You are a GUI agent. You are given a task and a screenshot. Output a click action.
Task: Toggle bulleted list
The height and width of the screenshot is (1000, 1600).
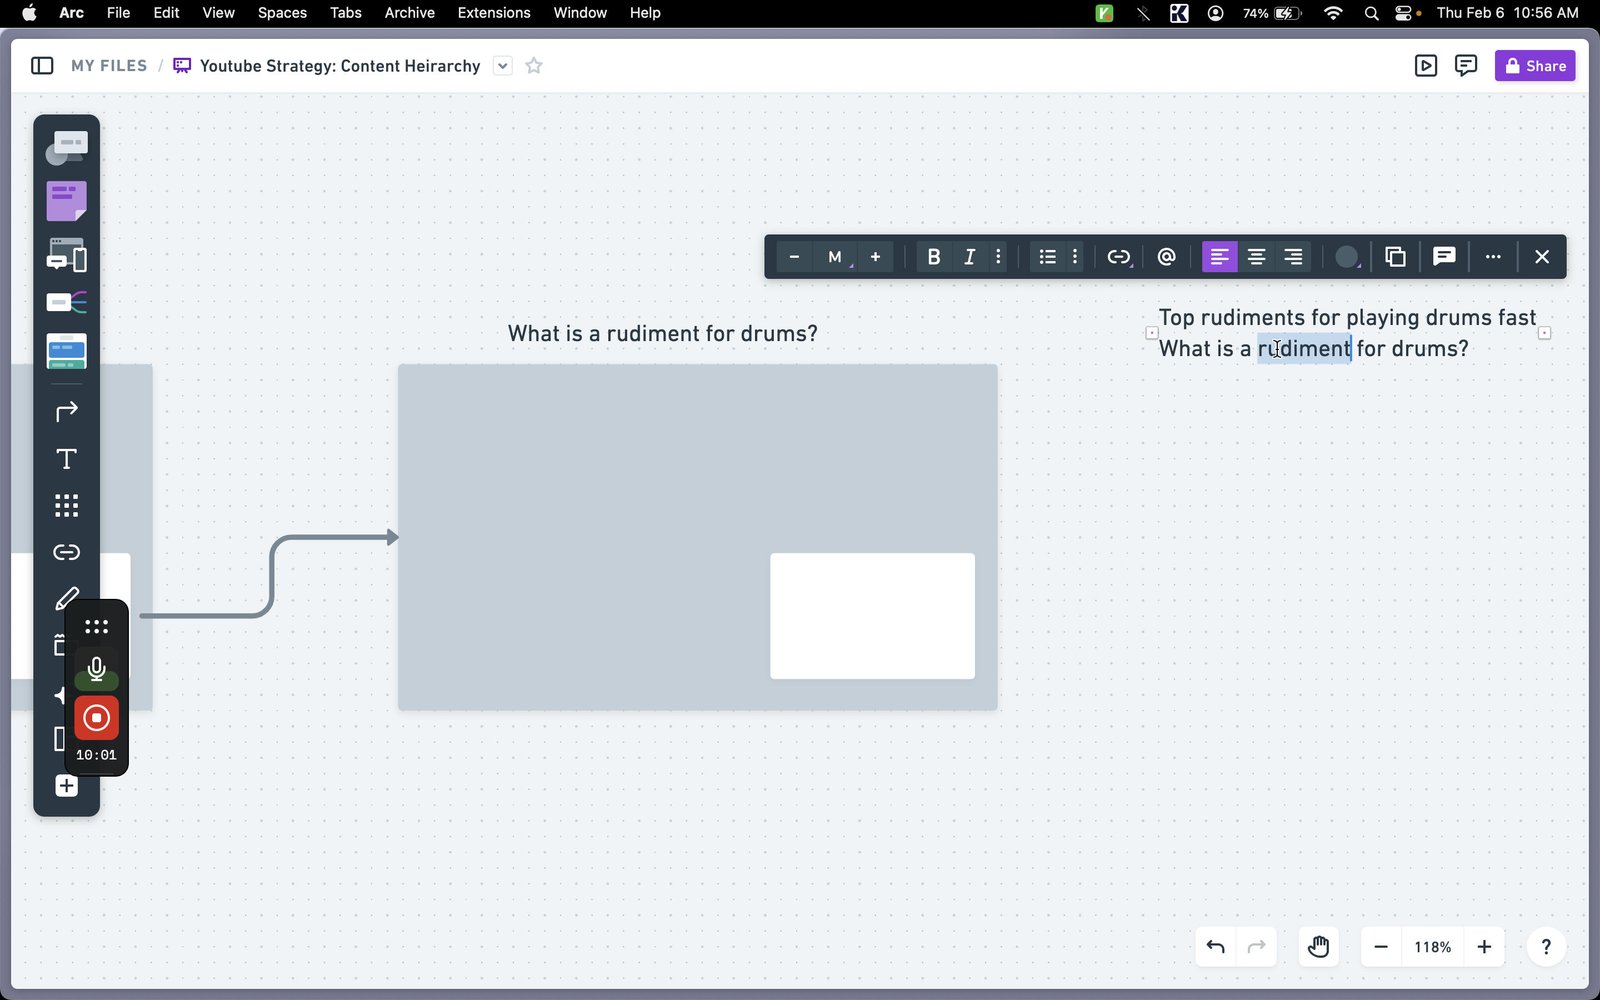1047,257
